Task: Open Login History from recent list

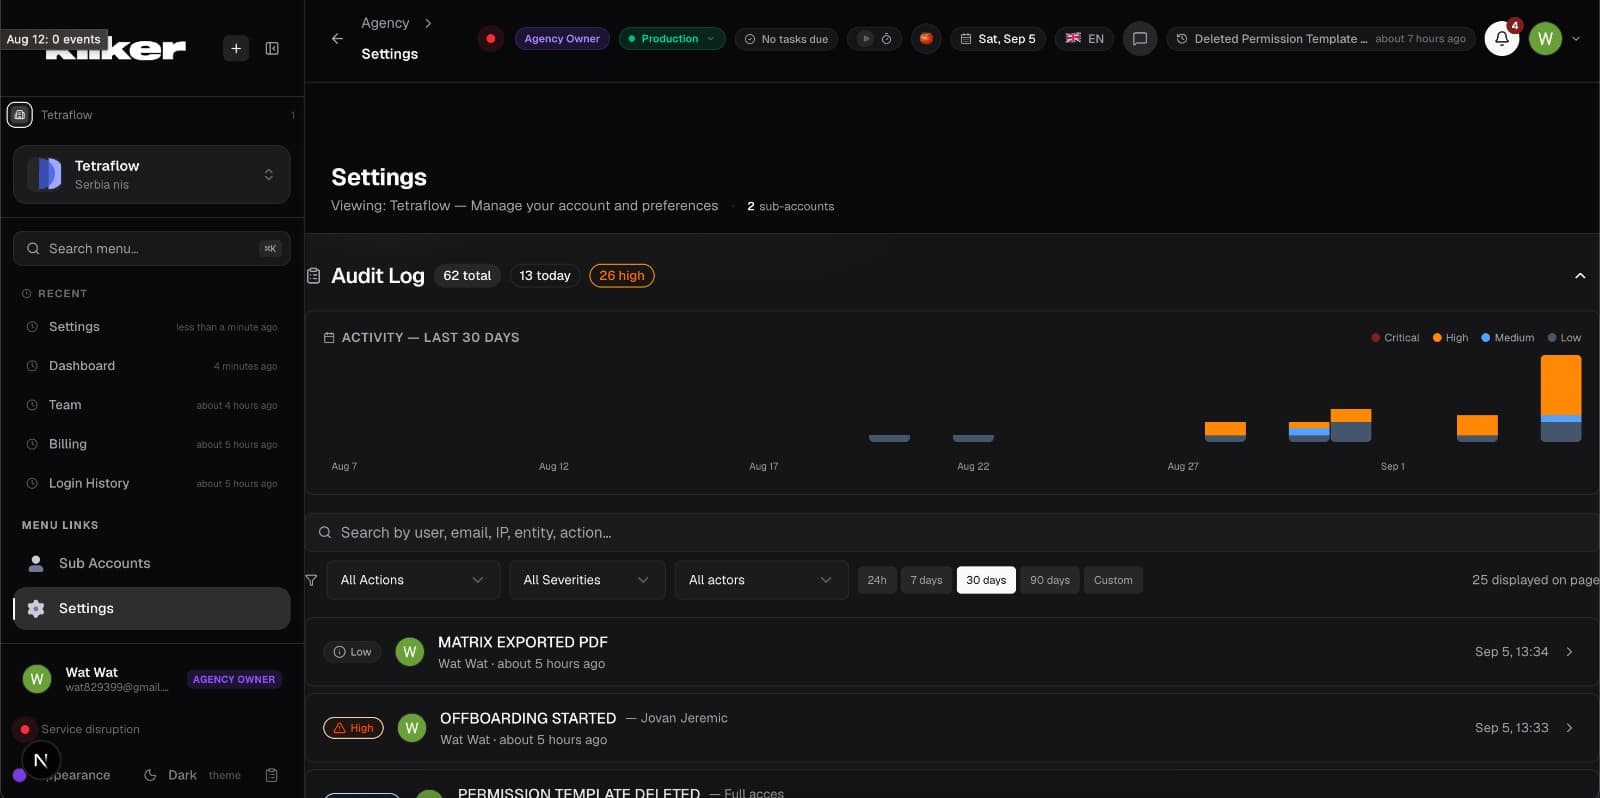Action: [151, 483]
